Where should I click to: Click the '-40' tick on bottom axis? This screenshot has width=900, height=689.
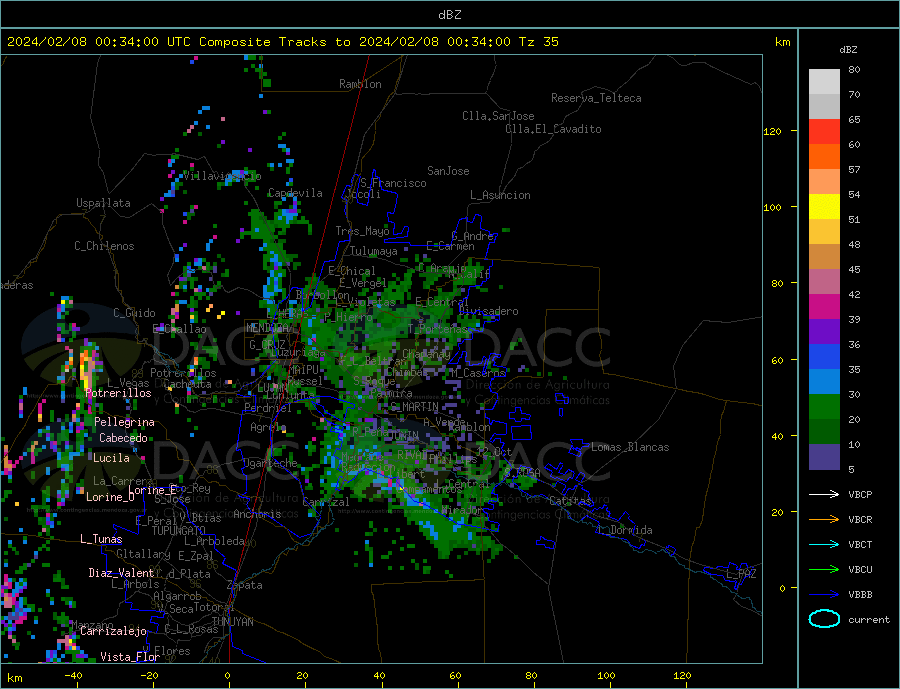(73, 676)
